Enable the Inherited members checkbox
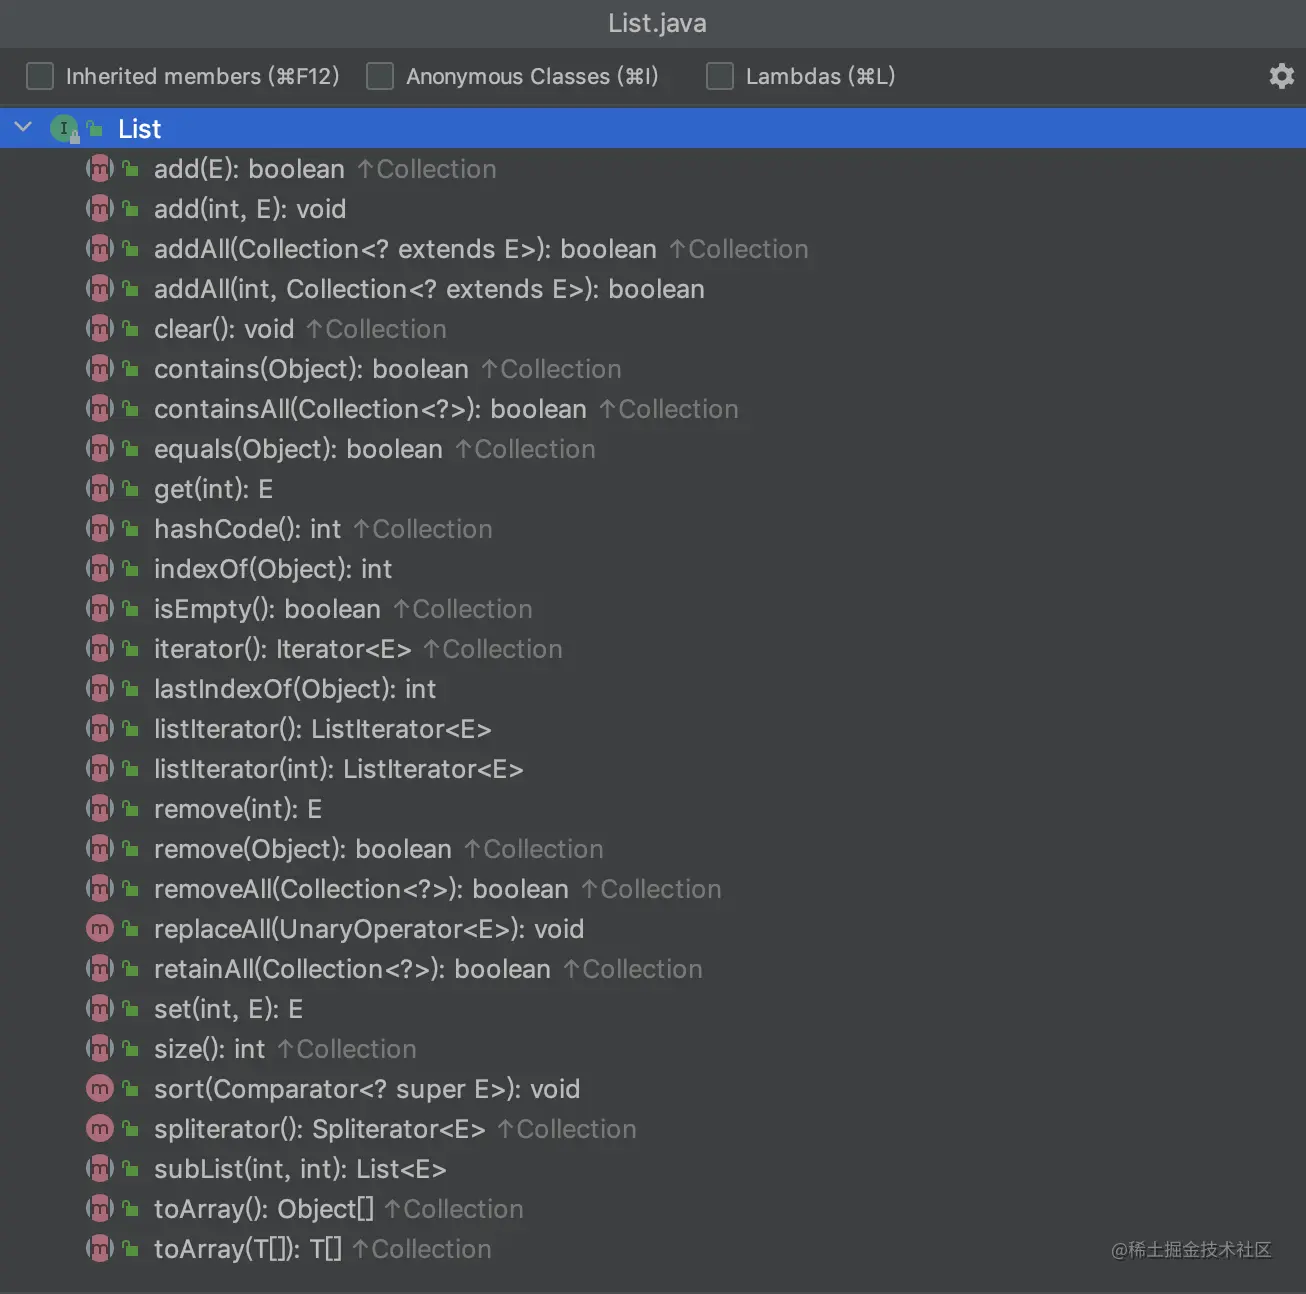The height and width of the screenshot is (1294, 1306). (40, 76)
